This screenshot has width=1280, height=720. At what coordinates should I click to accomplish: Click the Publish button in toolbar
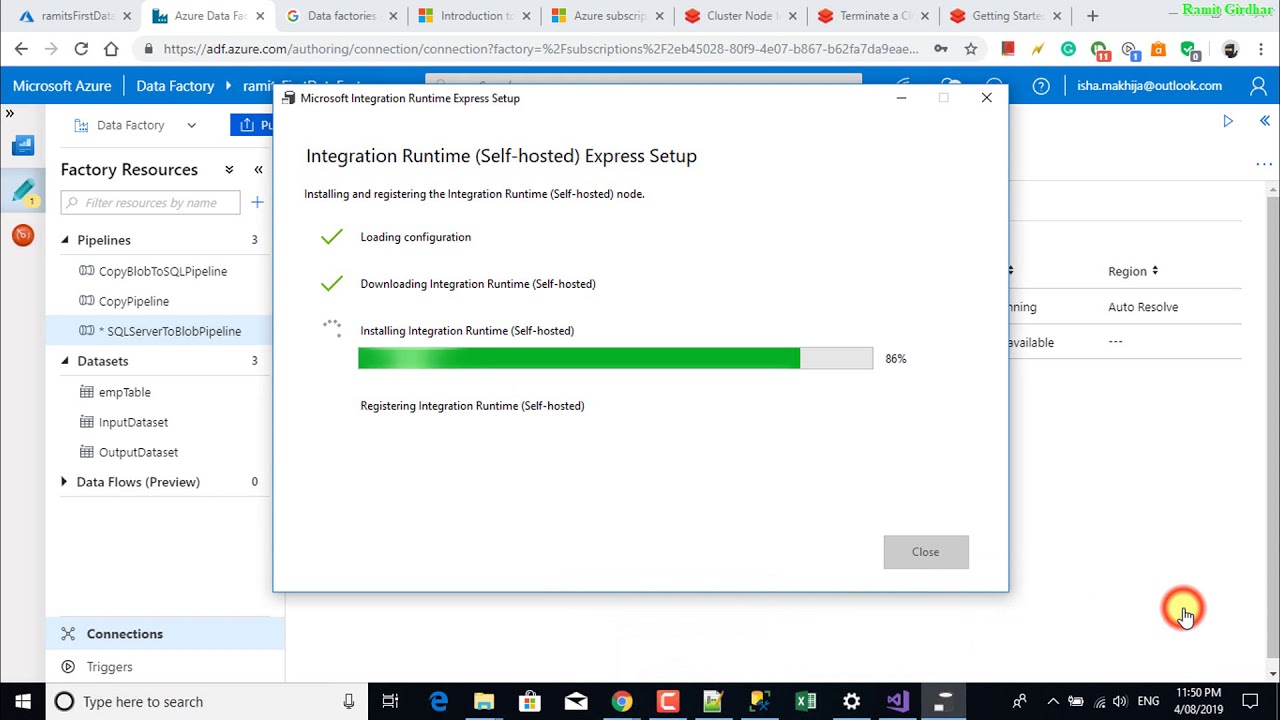[252, 125]
